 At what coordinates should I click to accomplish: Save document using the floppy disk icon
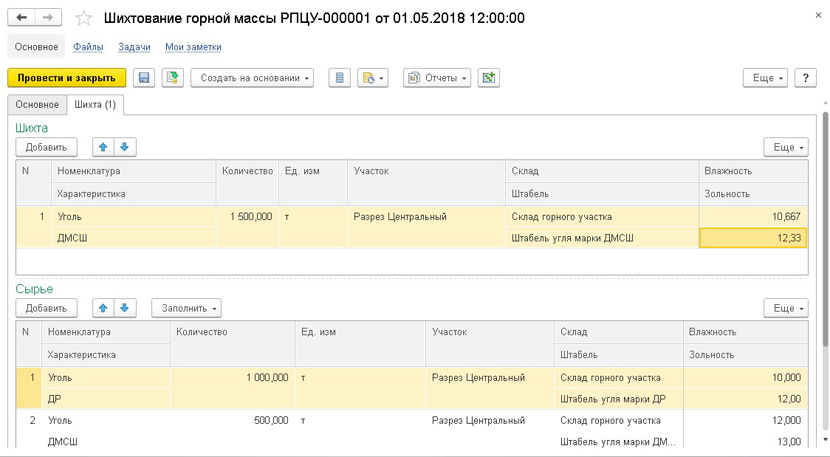pyautogui.click(x=145, y=78)
